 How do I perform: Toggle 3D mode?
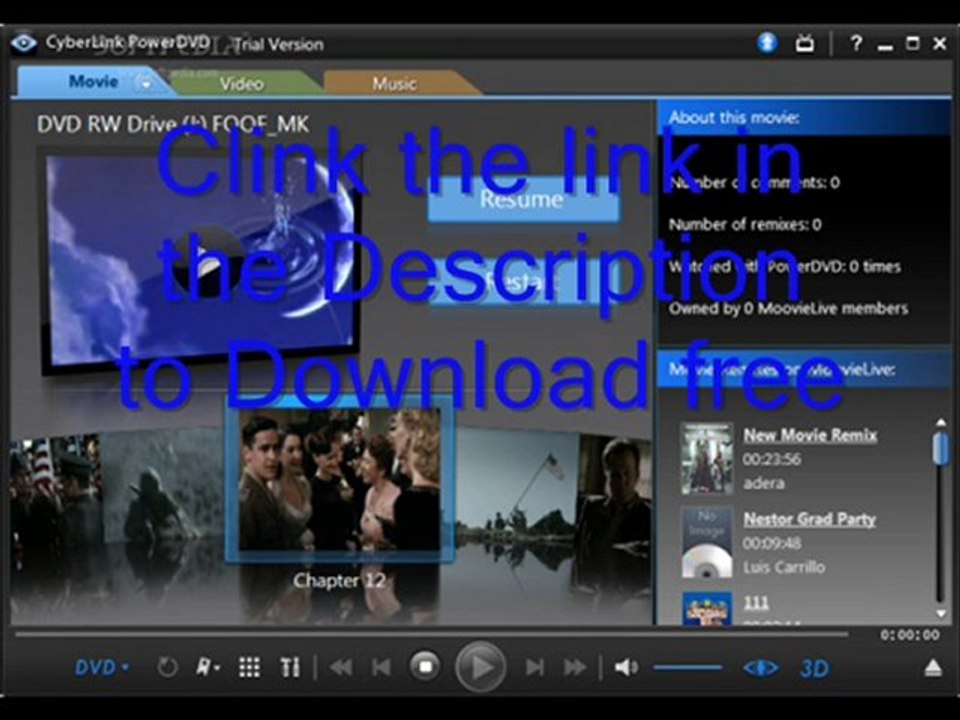pyautogui.click(x=814, y=668)
